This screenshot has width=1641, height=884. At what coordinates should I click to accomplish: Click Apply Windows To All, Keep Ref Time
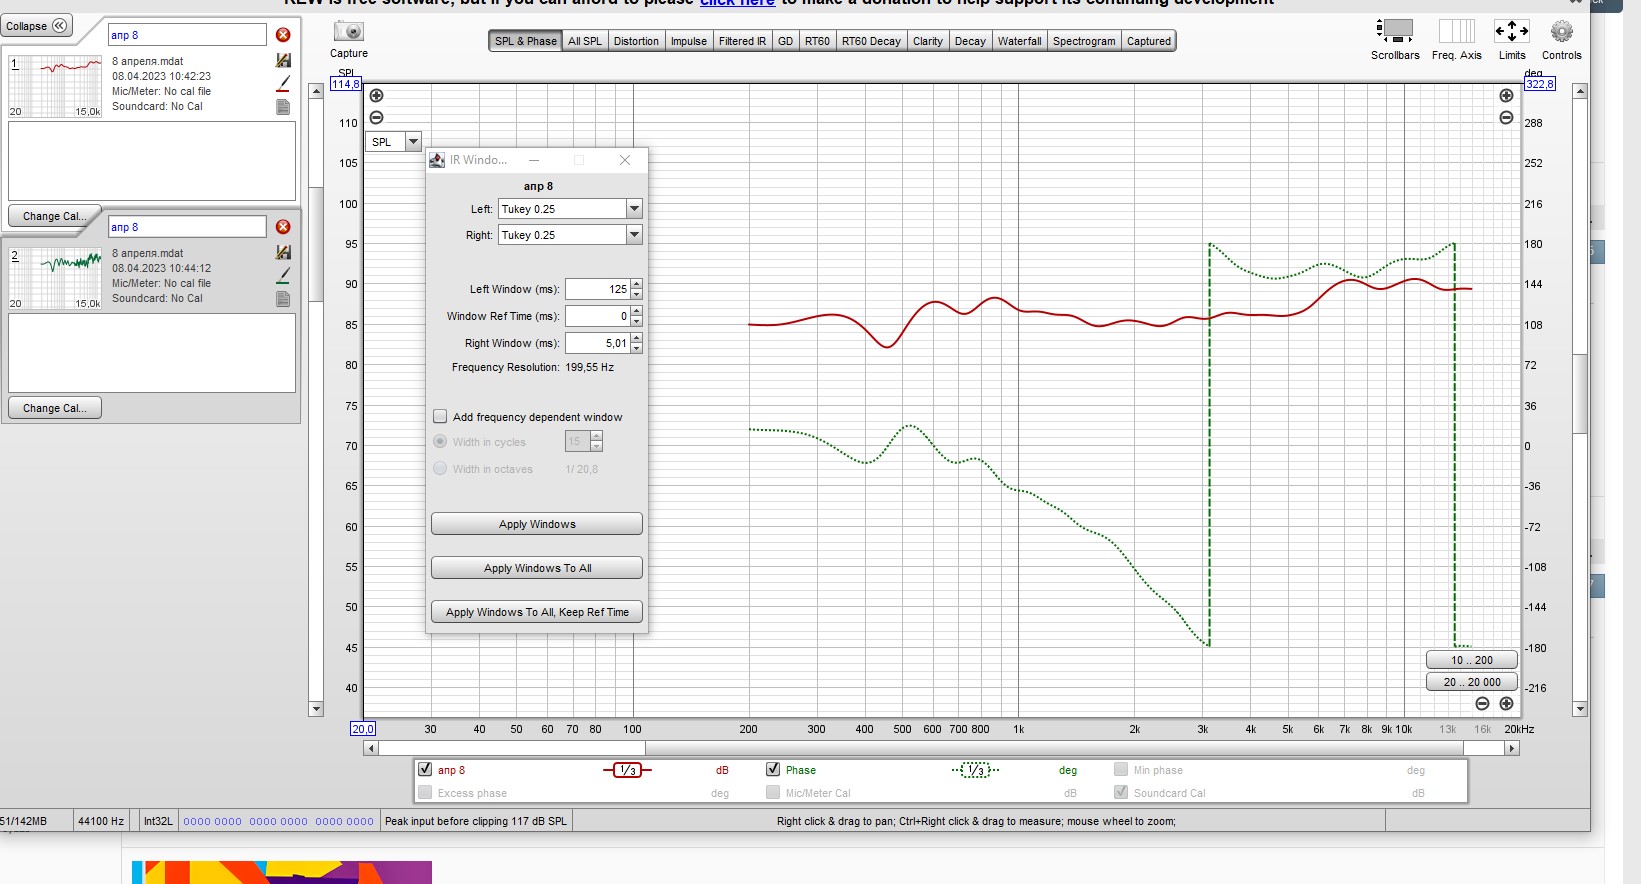[537, 612]
